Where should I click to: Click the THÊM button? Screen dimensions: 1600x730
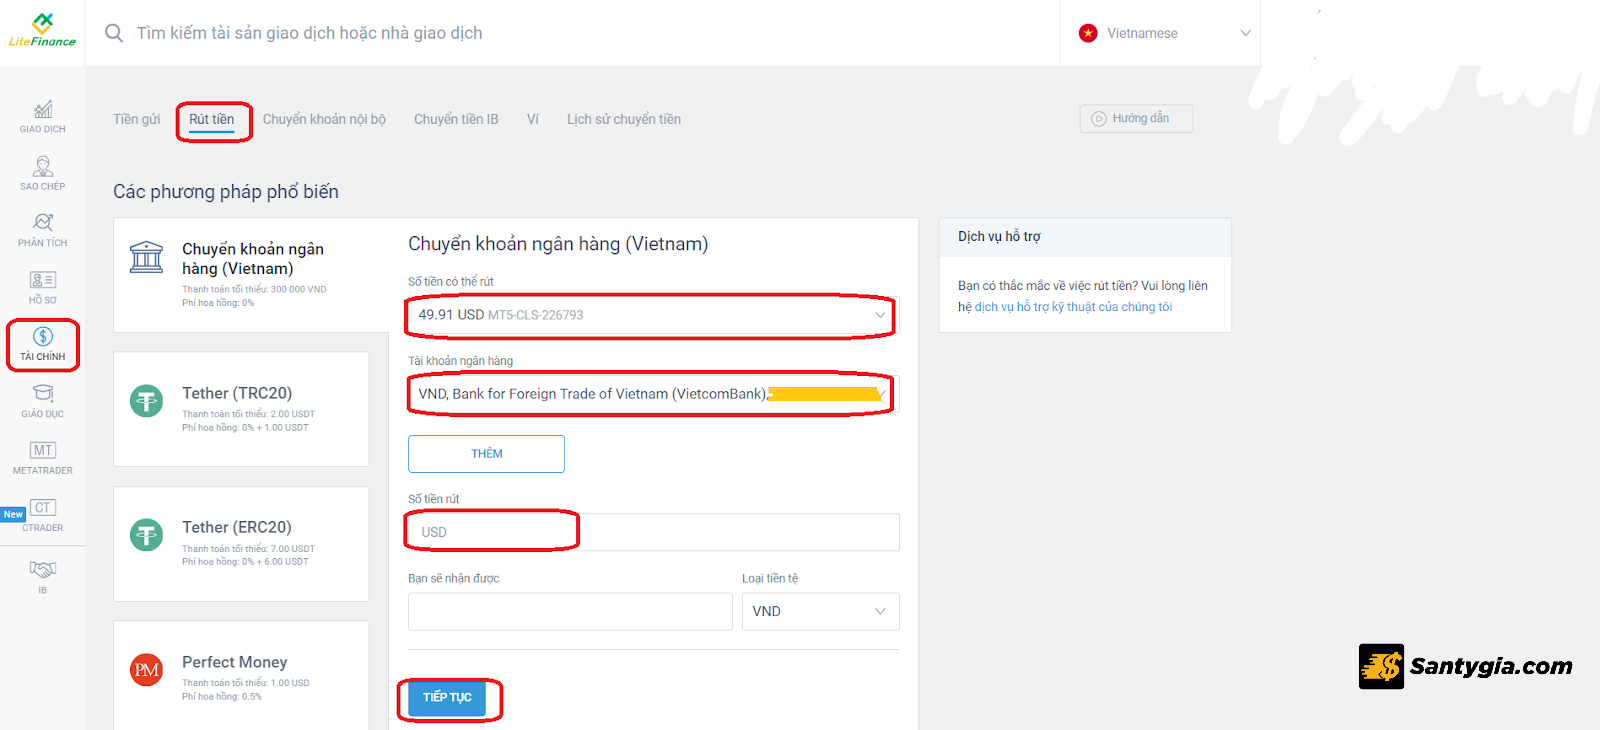[486, 454]
